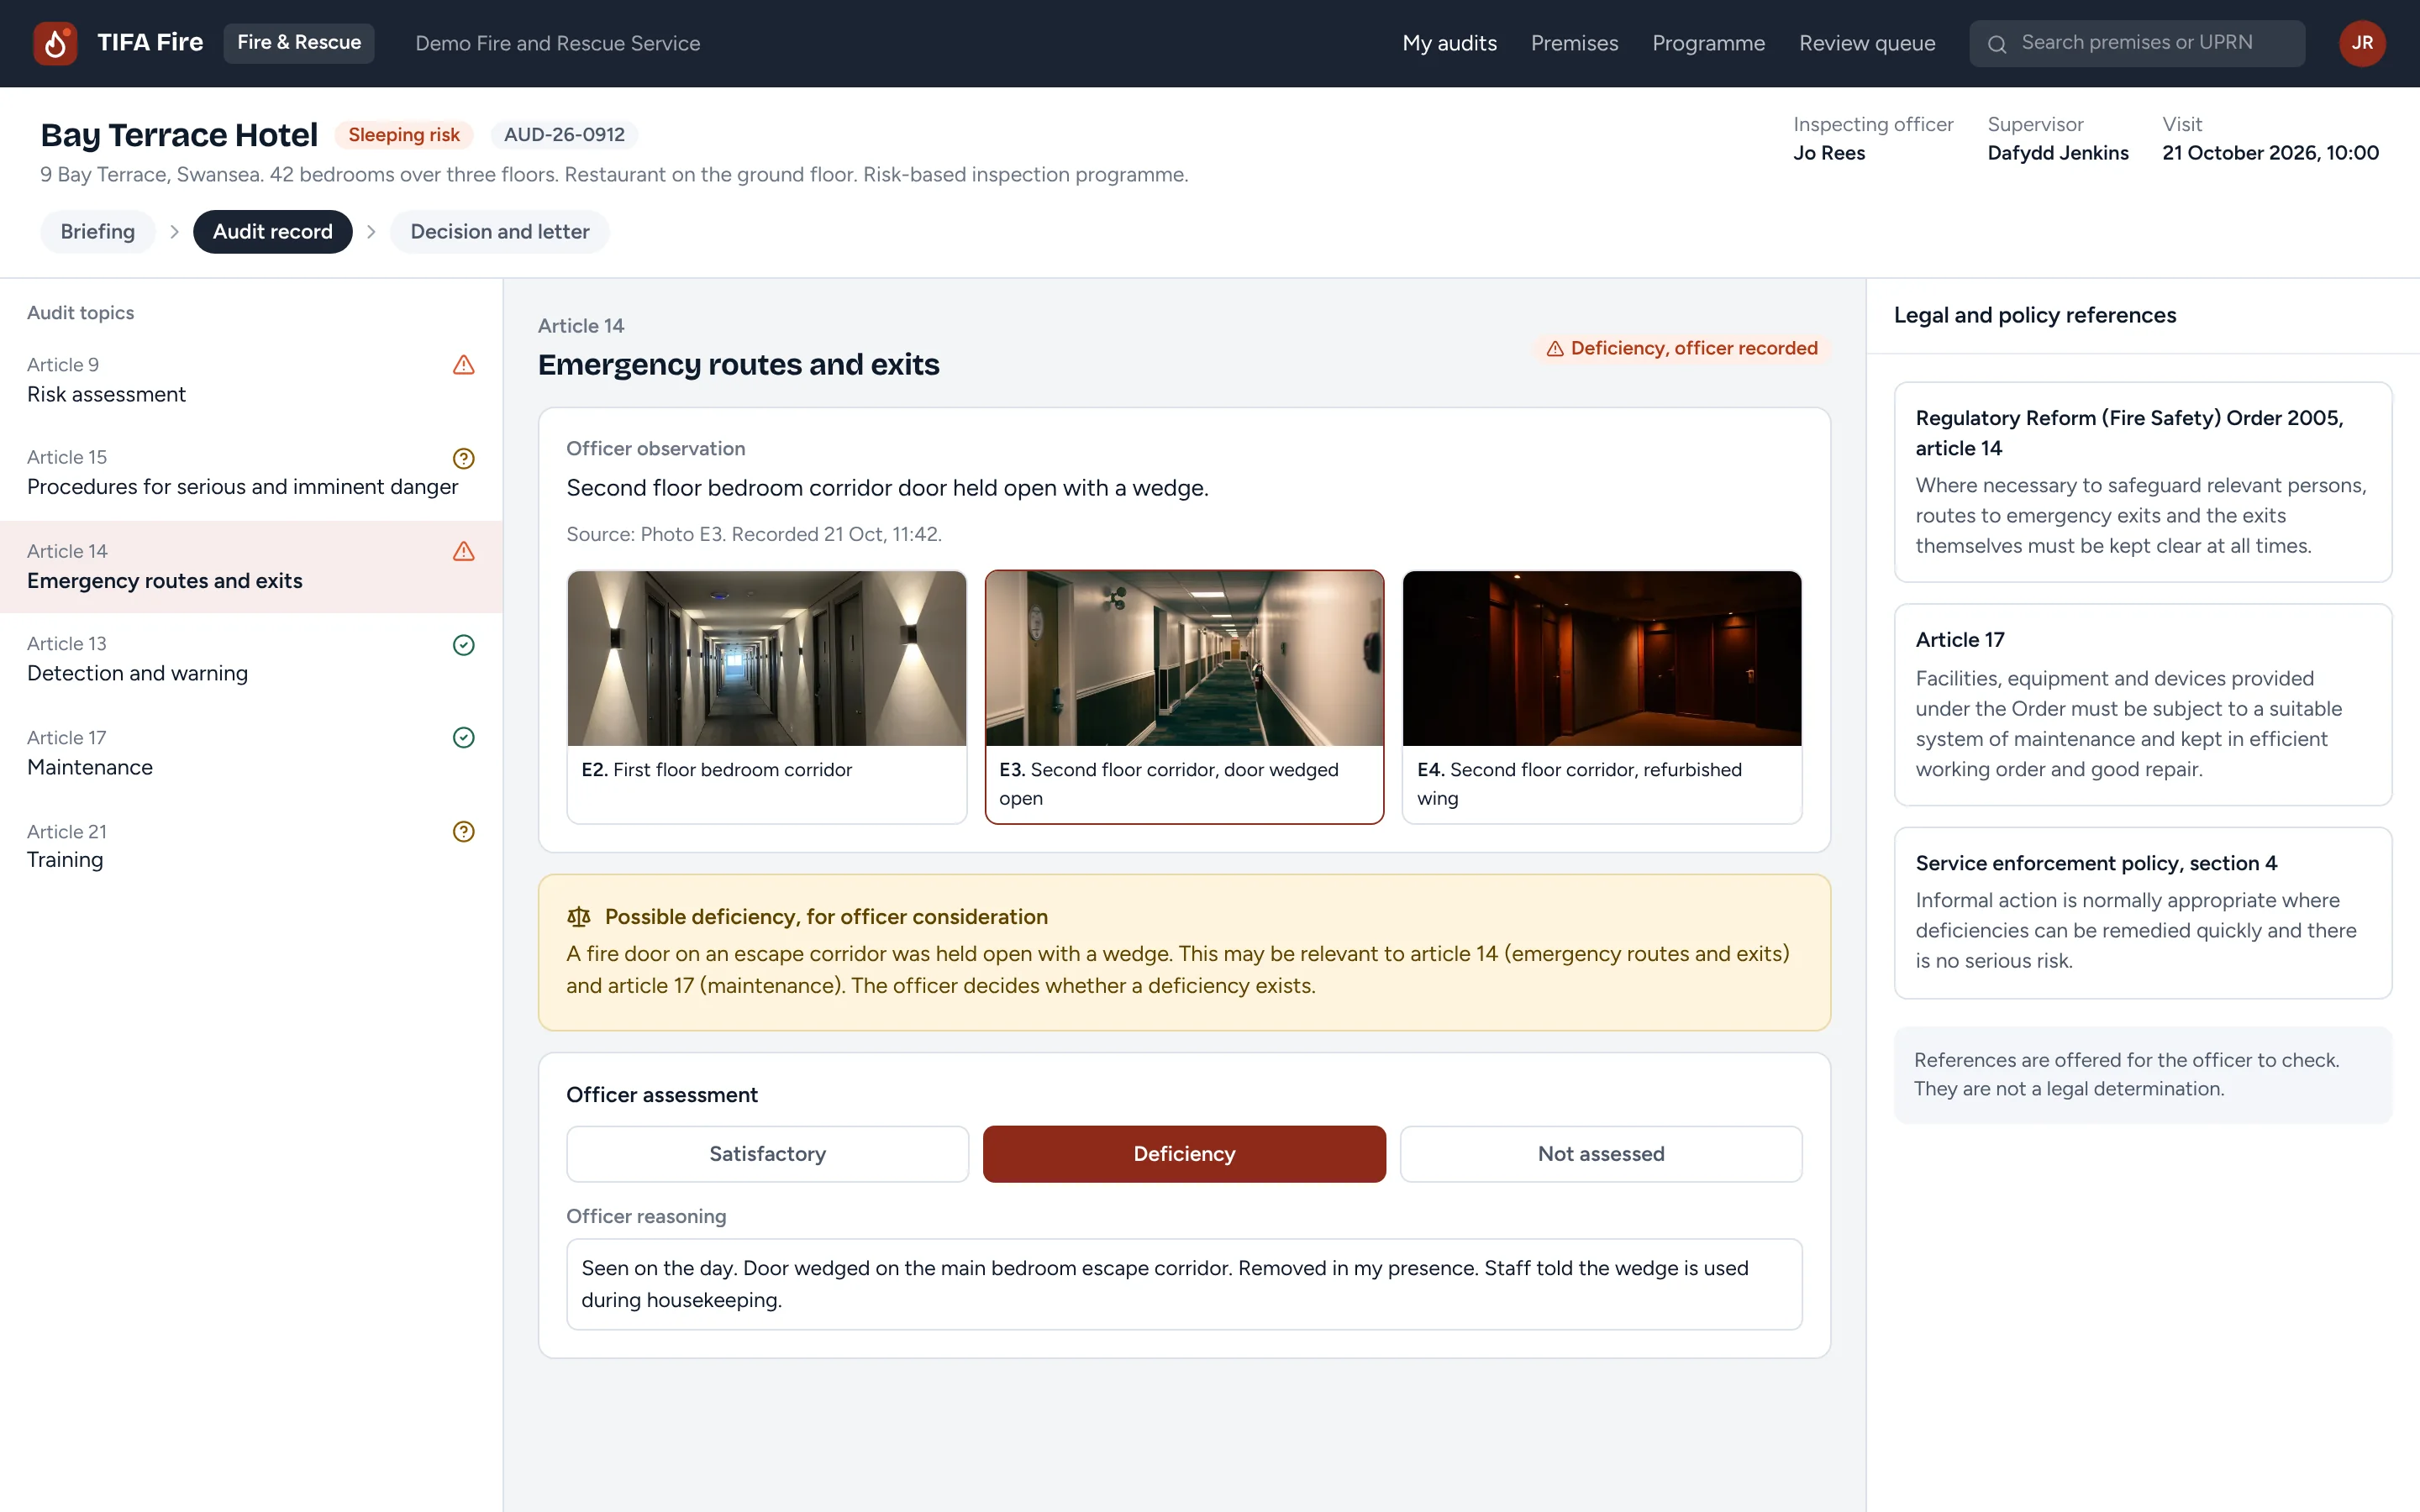The height and width of the screenshot is (1512, 2420).
Task: Open Article 21 Training topic
Action: pyautogui.click(x=251, y=847)
